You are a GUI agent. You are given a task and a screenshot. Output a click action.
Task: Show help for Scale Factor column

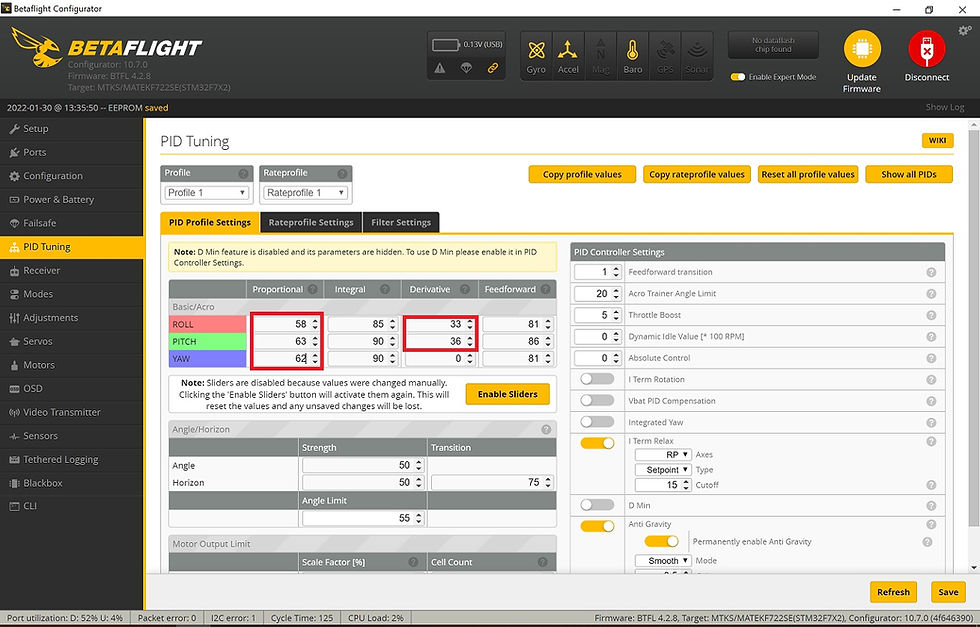pyautogui.click(x=413, y=562)
